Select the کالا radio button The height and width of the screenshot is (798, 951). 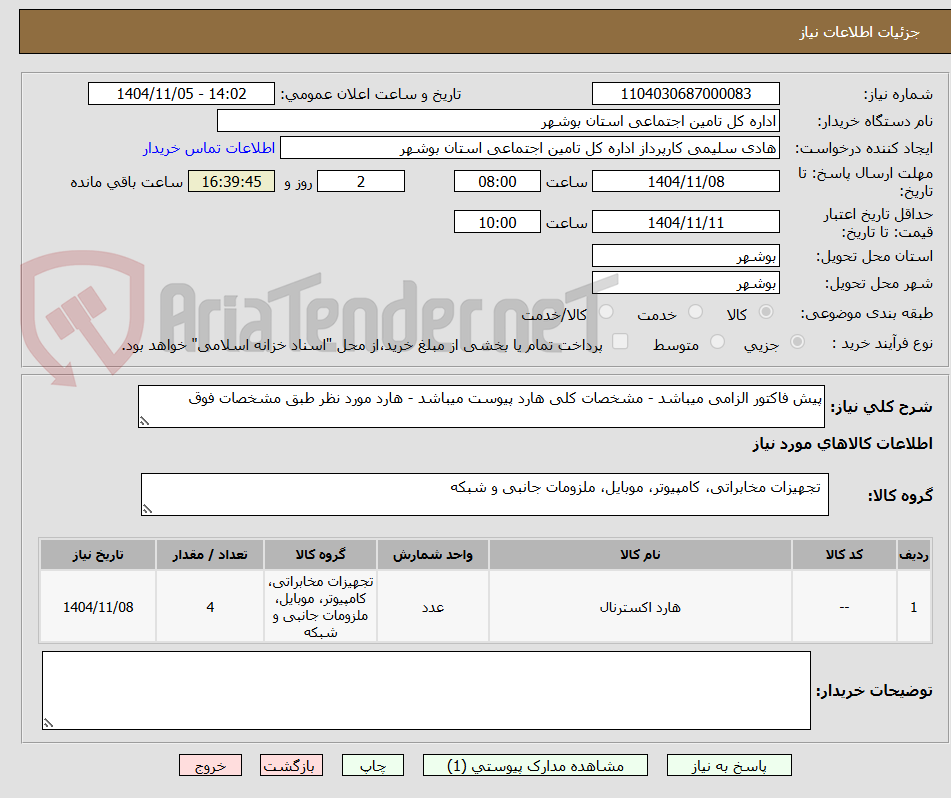tap(766, 312)
